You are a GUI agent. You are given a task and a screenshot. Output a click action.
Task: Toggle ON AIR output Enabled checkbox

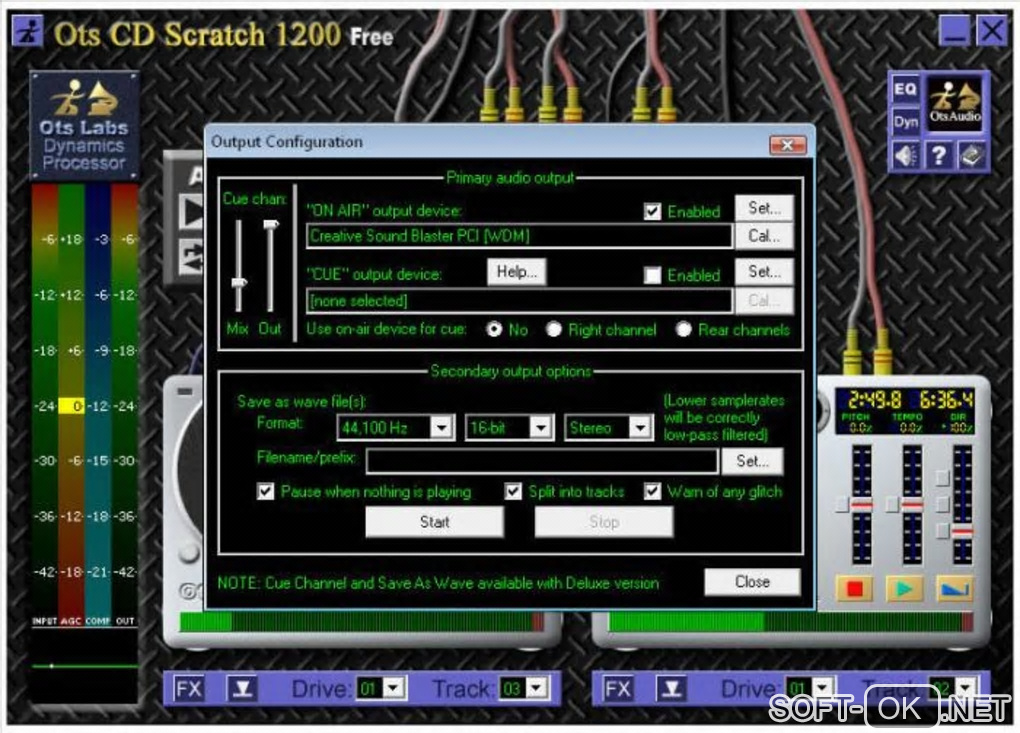pos(652,211)
